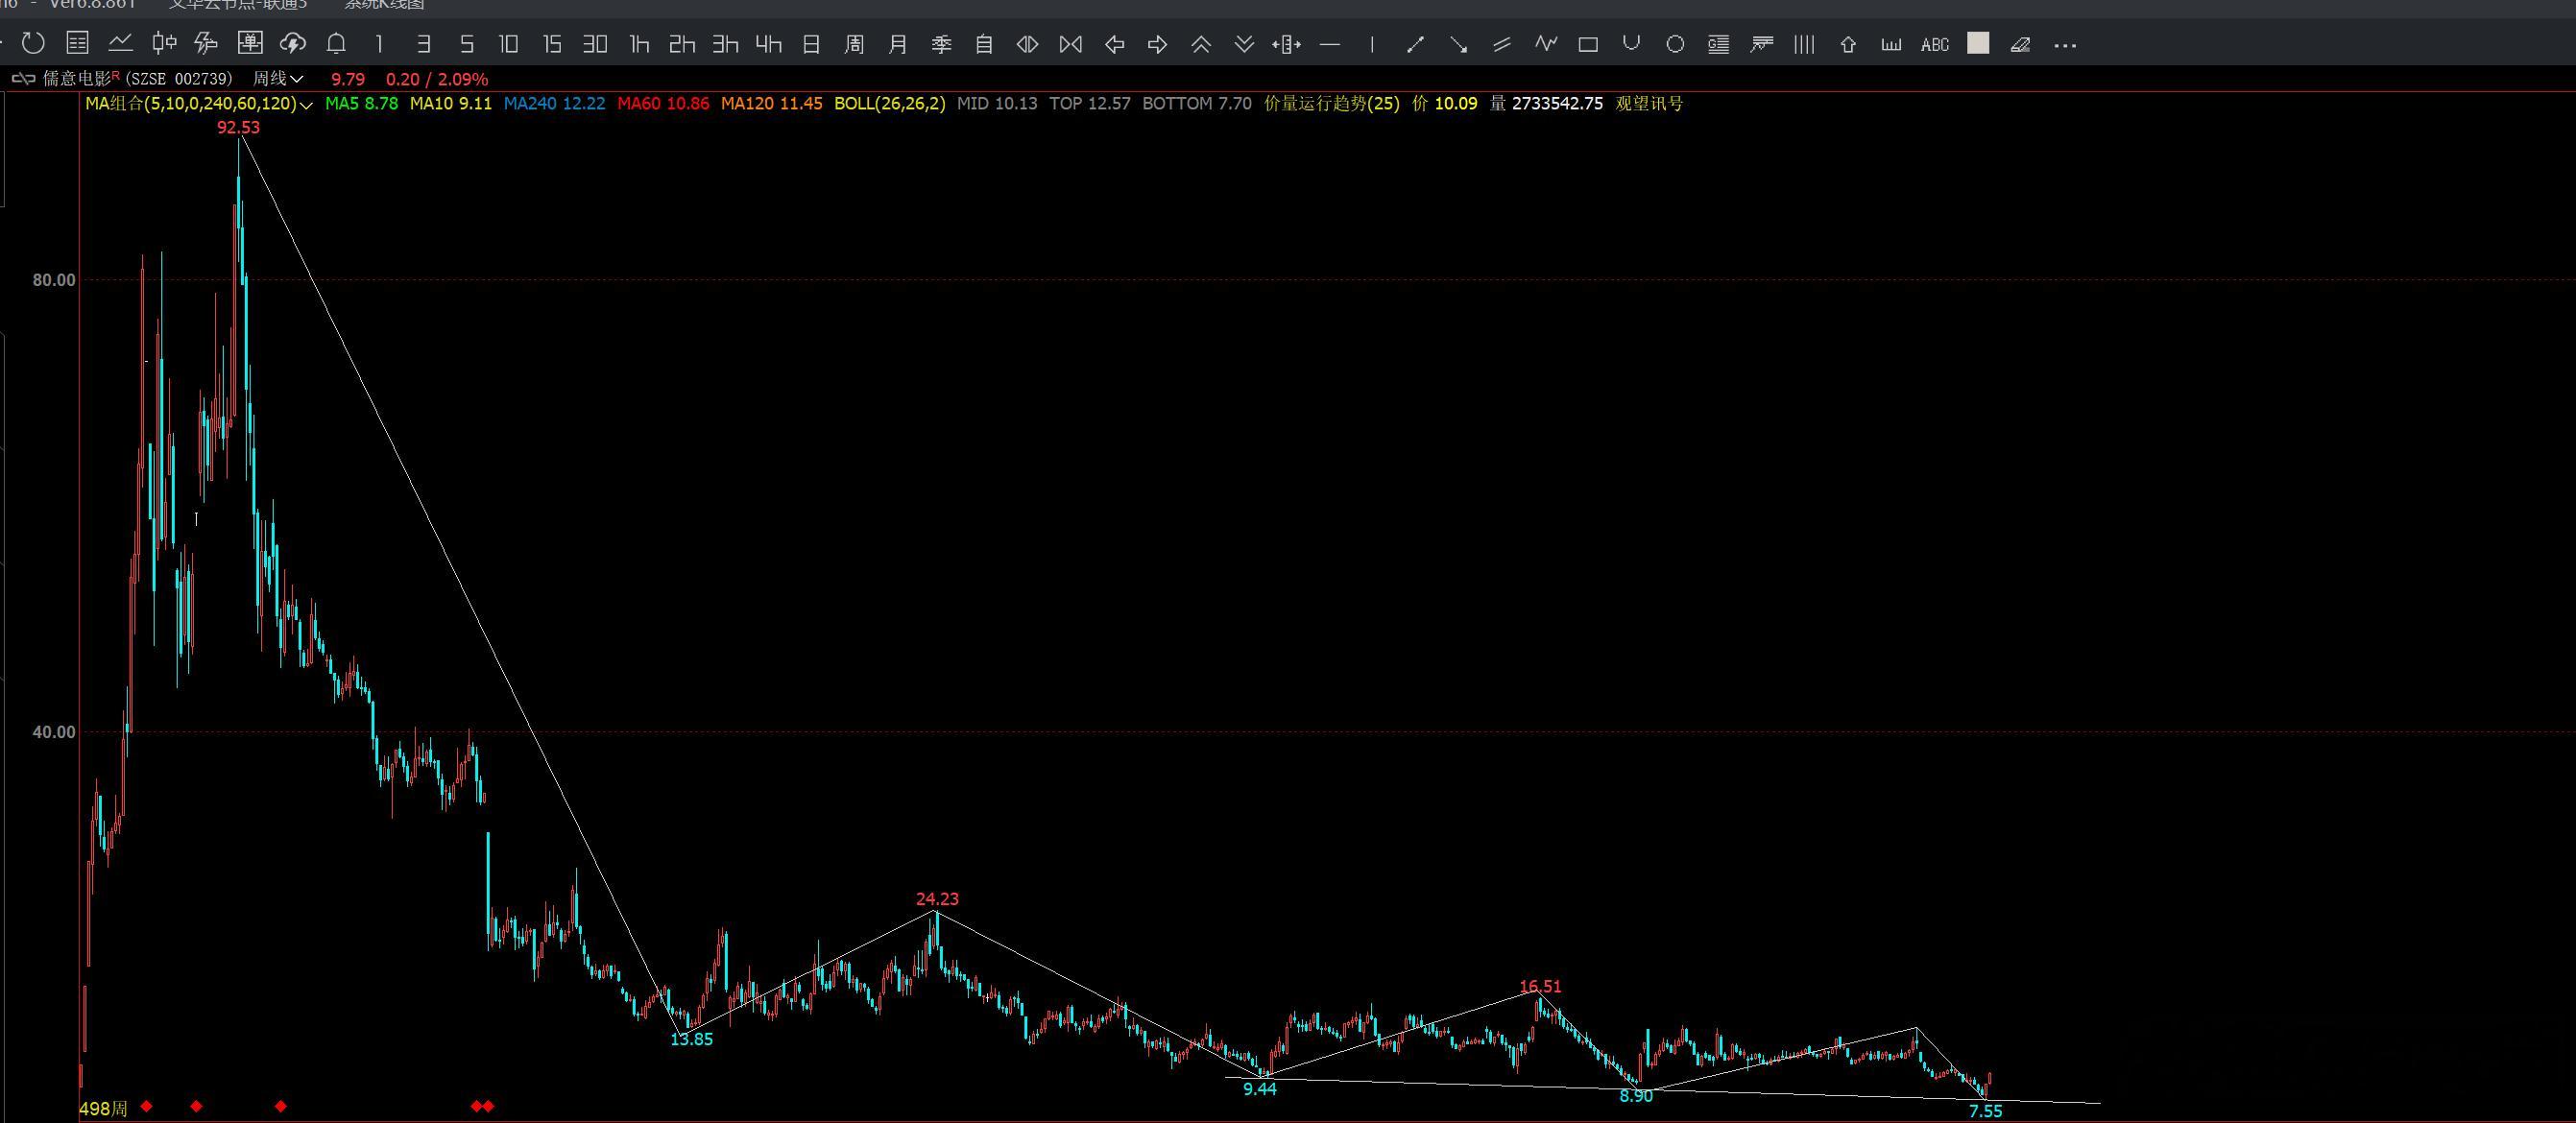The width and height of the screenshot is (2576, 1123).
Task: Switch to the 日 daily period
Action: [811, 44]
